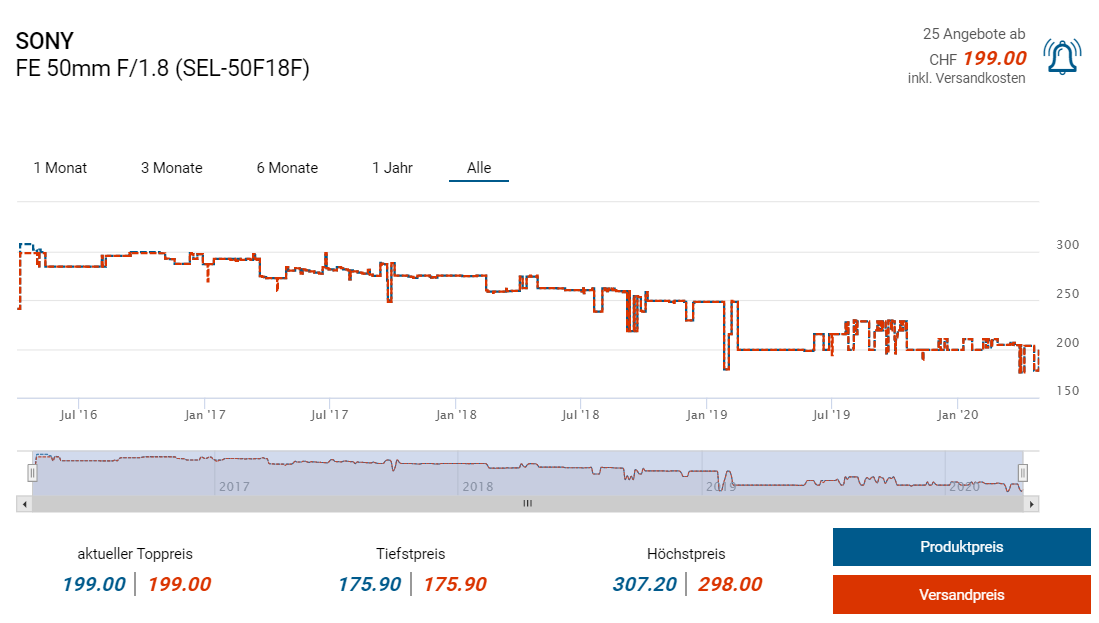Choose the 1 Jahr time range
This screenshot has width=1099, height=623.
tap(392, 168)
